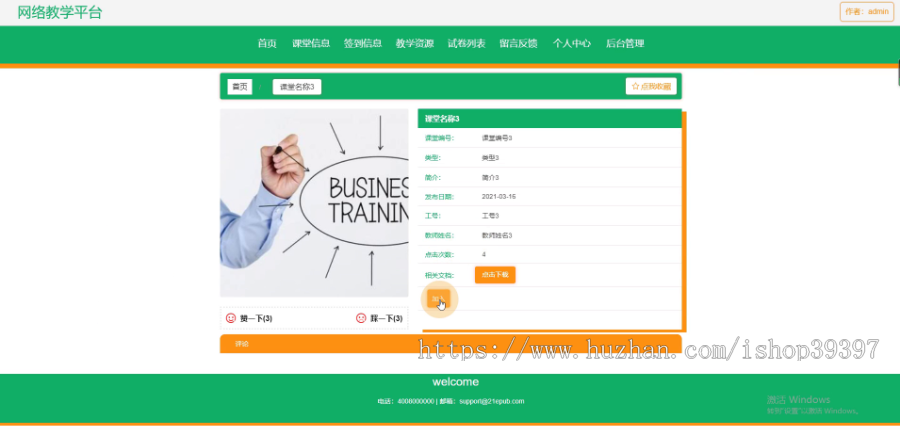Click the 类型3 value
900x436 pixels.
point(490,158)
